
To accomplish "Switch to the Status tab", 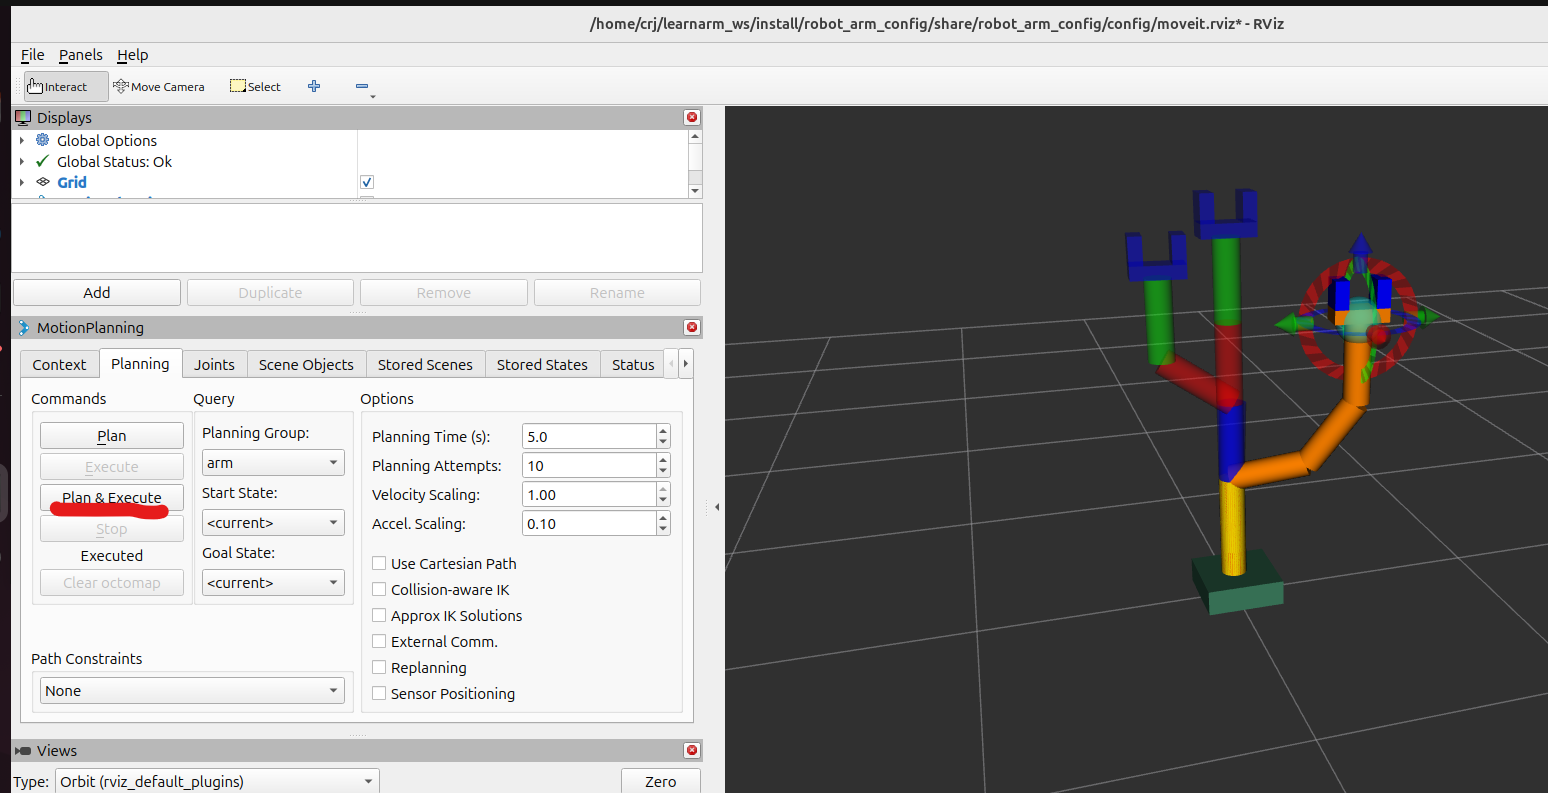I will click(x=633, y=364).
